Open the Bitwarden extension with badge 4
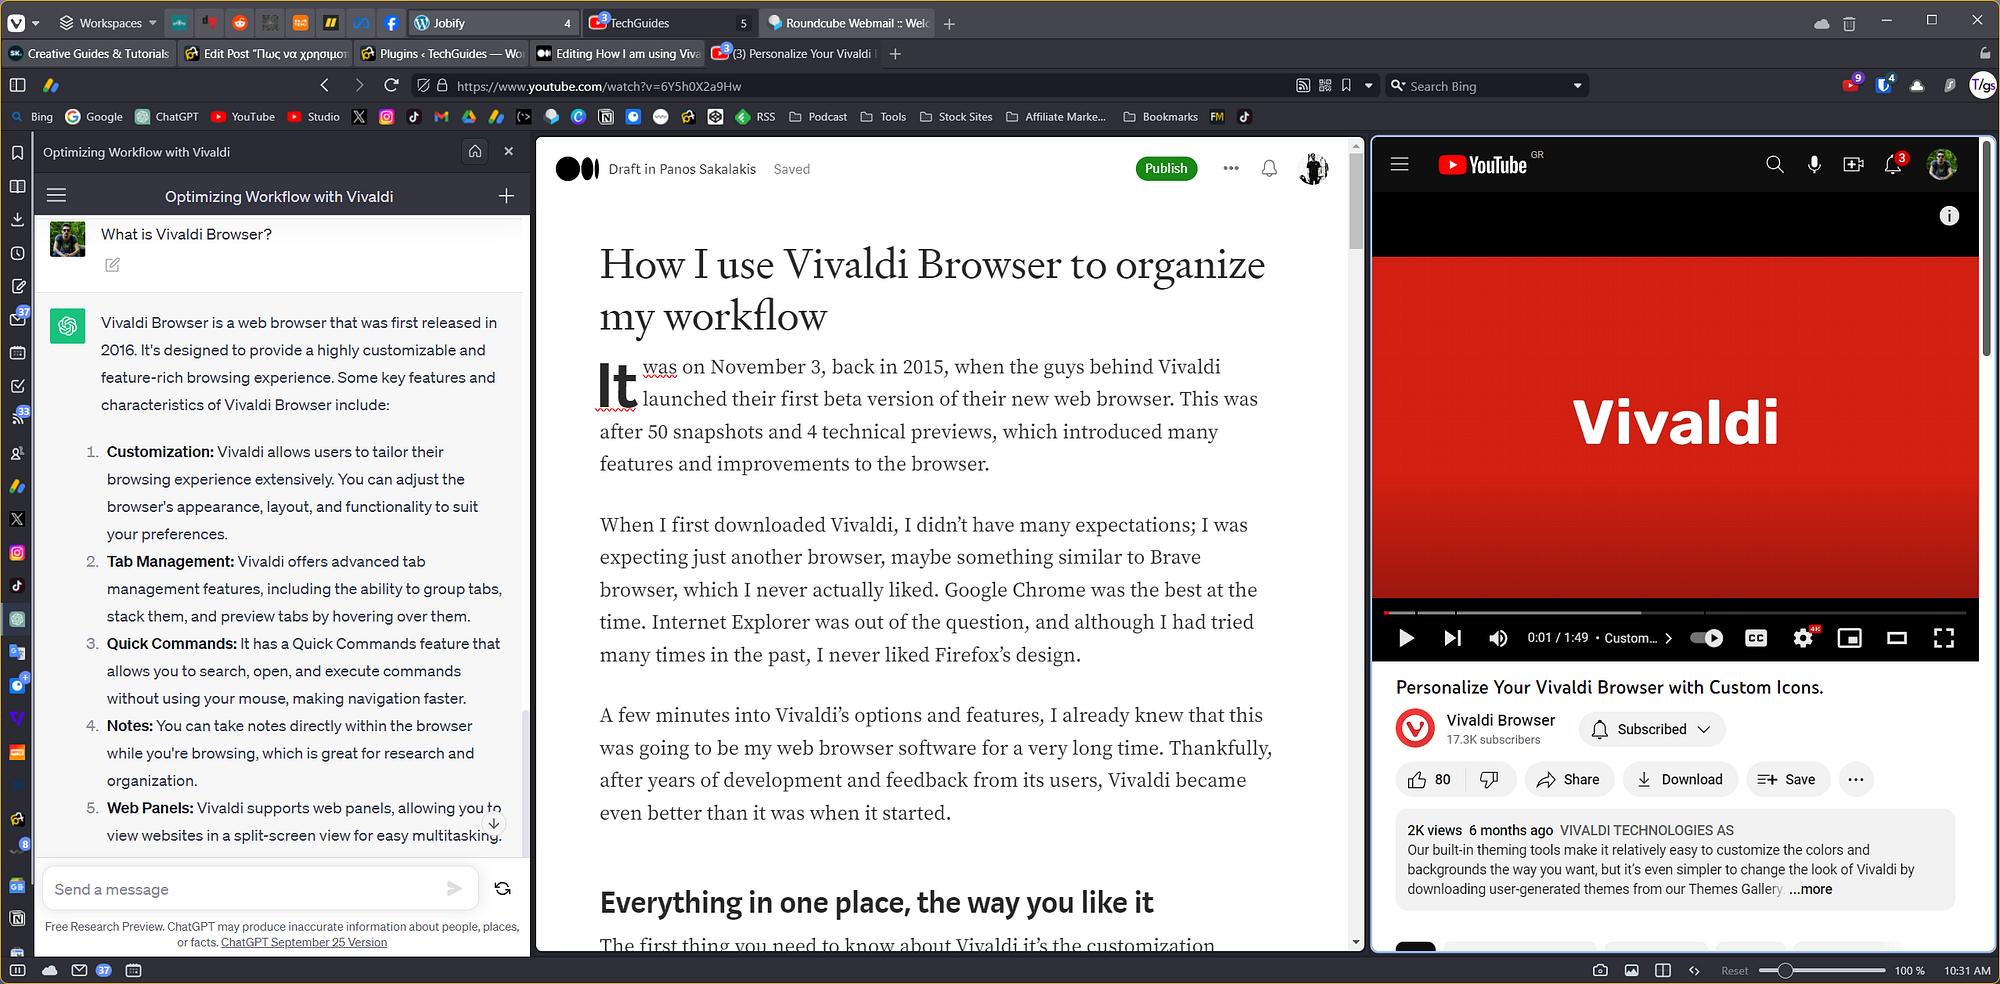This screenshot has height=984, width=2000. (1884, 85)
